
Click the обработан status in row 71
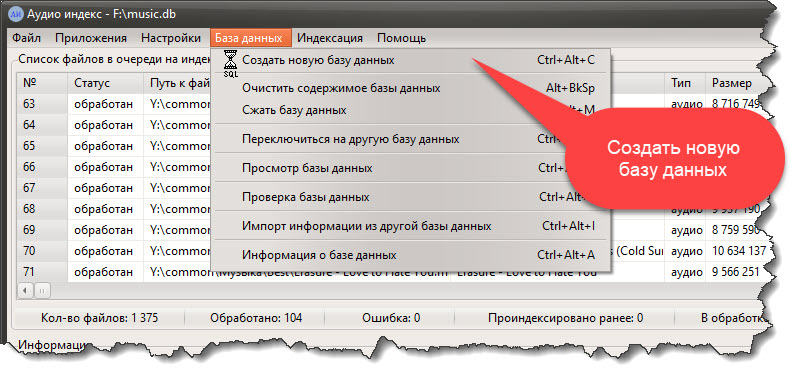point(104,272)
